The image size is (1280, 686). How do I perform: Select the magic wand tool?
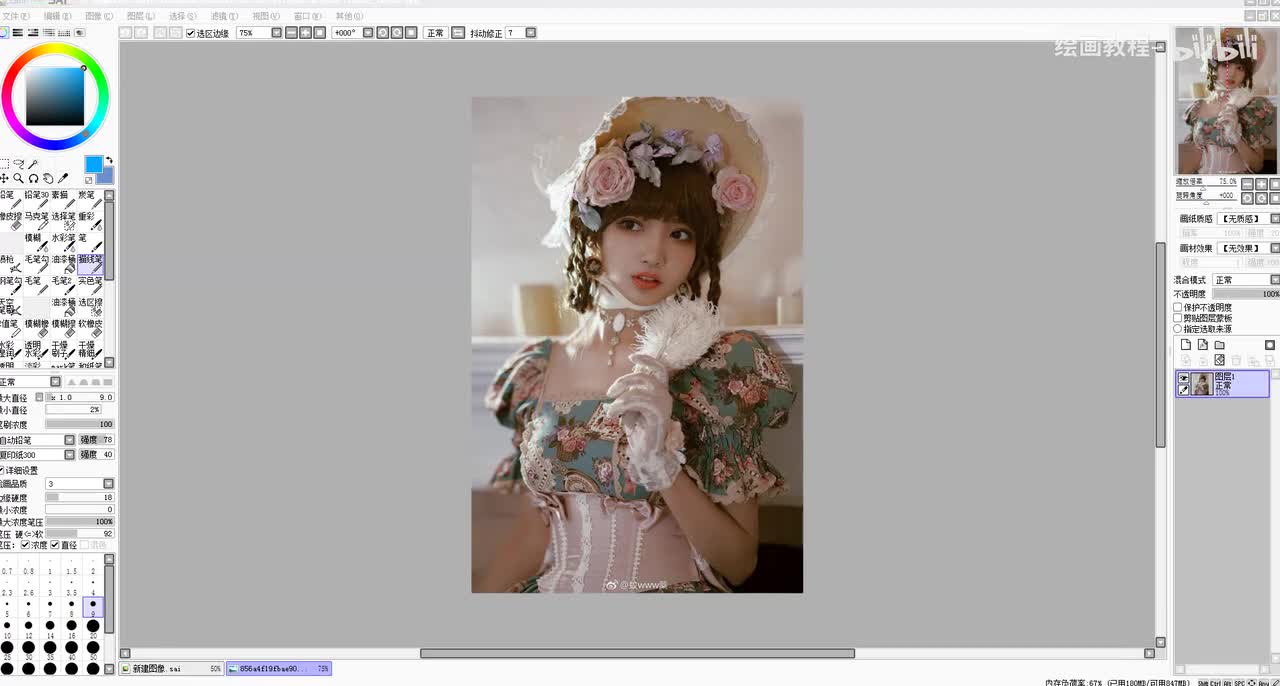pyautogui.click(x=33, y=164)
